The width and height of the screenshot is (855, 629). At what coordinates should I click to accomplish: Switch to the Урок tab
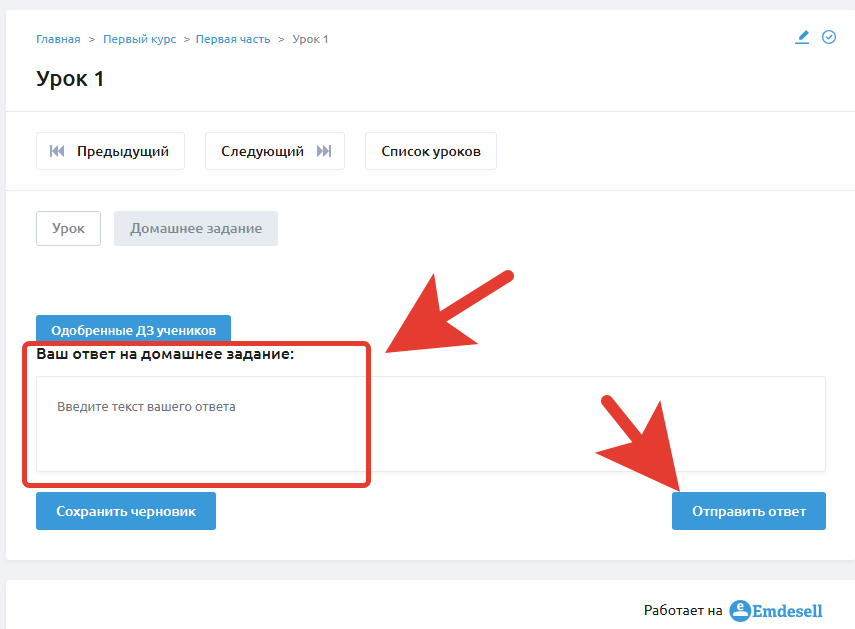point(68,228)
